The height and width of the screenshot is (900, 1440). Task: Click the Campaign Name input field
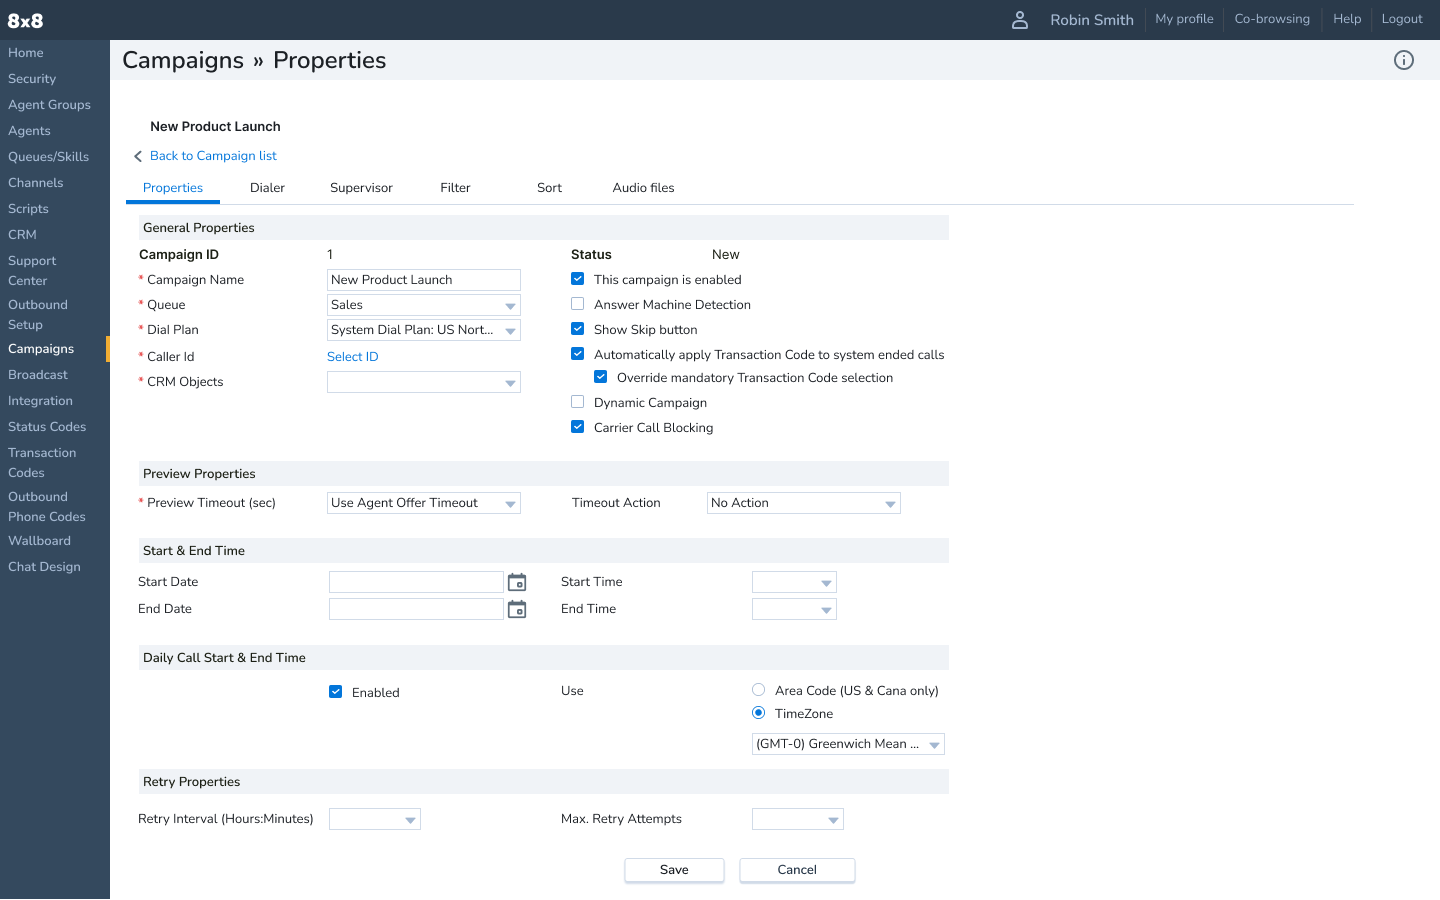pos(424,280)
